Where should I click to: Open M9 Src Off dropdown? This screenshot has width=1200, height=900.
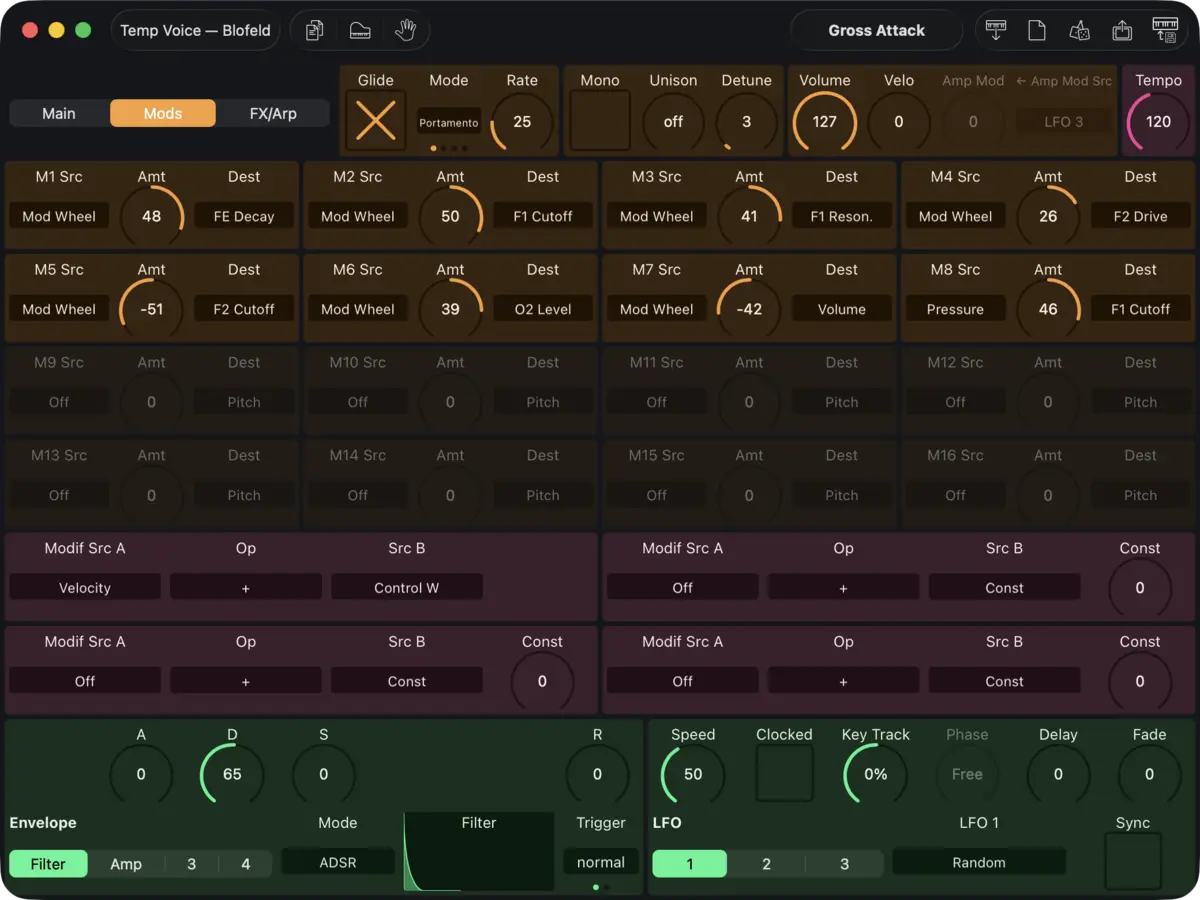[59, 402]
